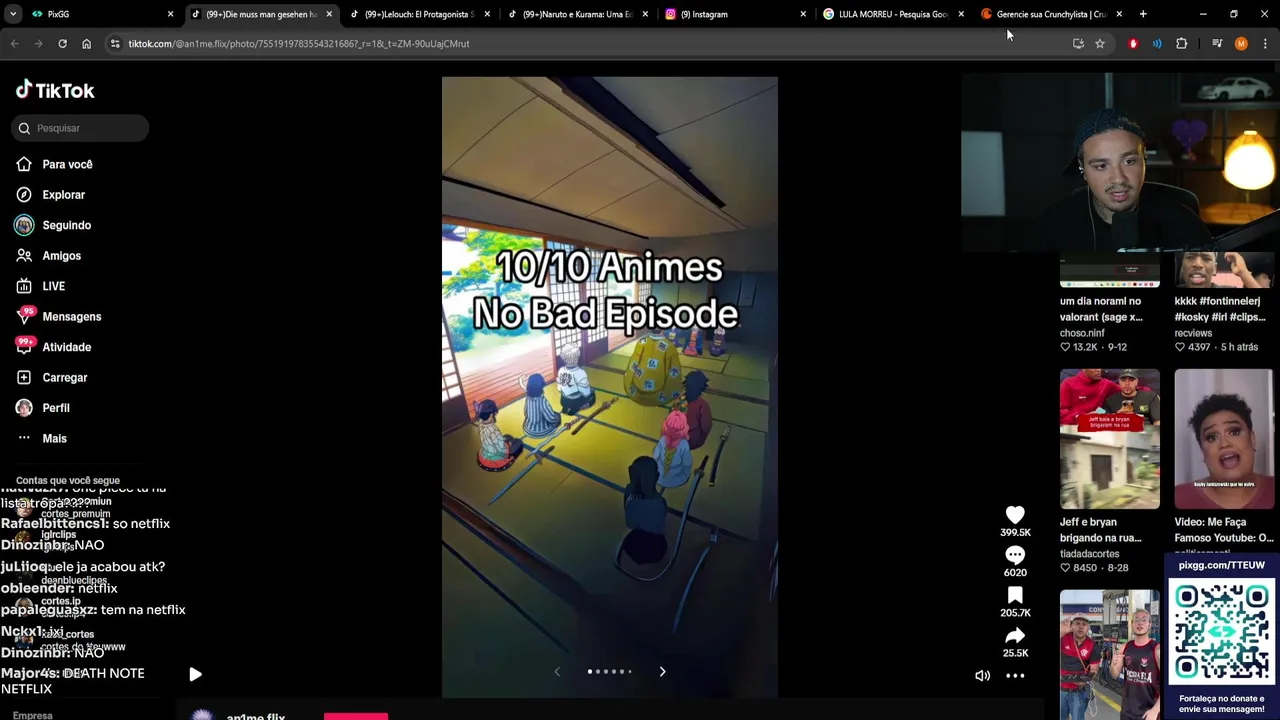Share the post arrow icon
The height and width of the screenshot is (720, 1280).
[1015, 636]
